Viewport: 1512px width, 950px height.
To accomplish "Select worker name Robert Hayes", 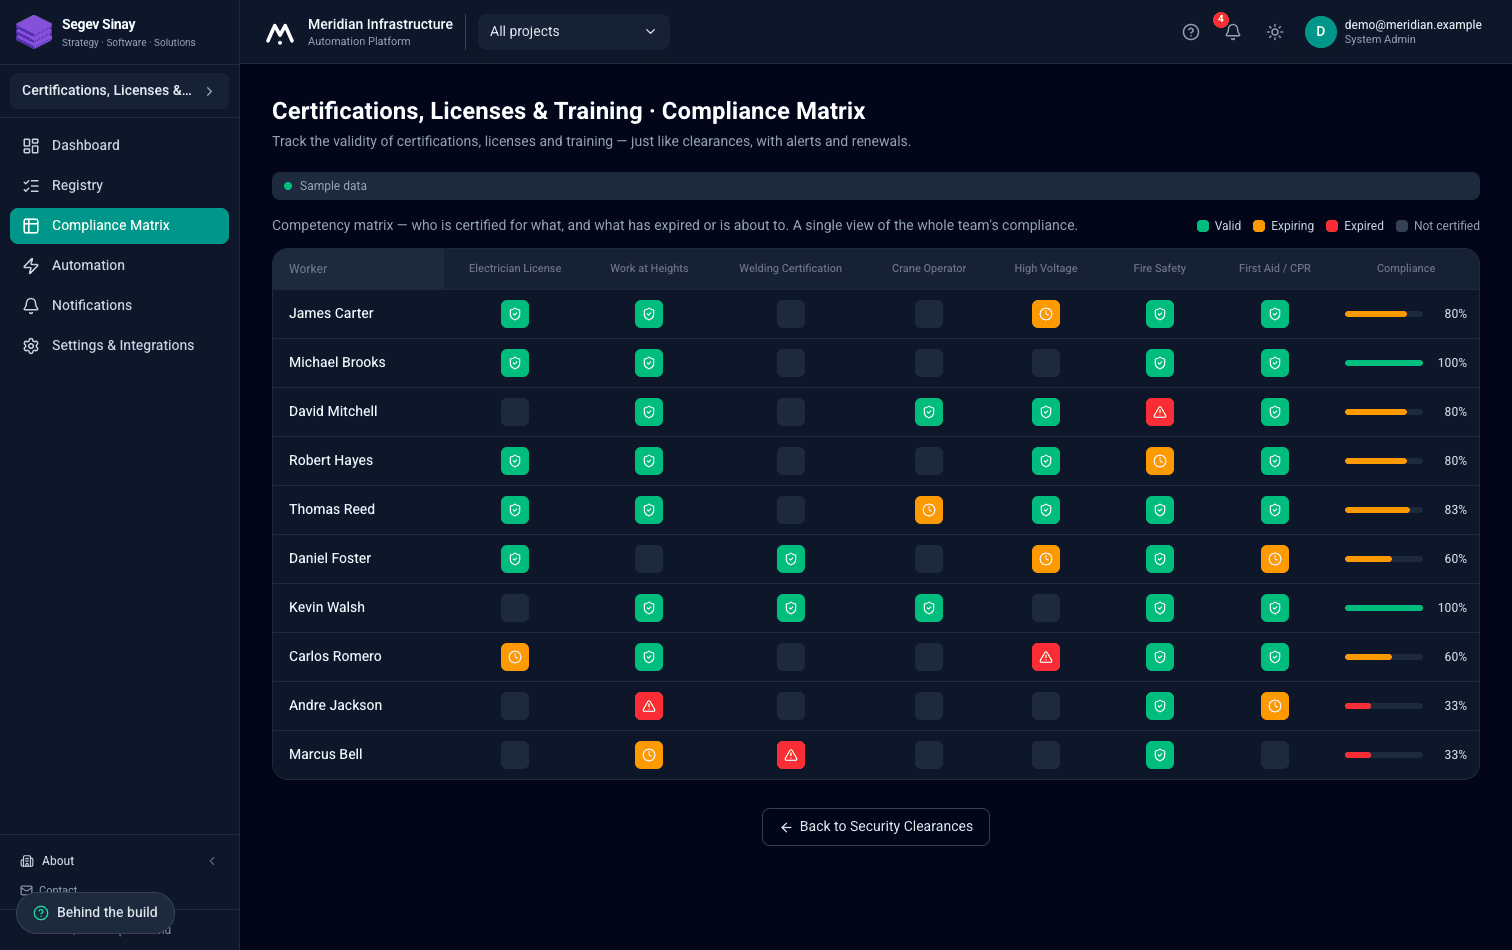I will pos(331,461).
